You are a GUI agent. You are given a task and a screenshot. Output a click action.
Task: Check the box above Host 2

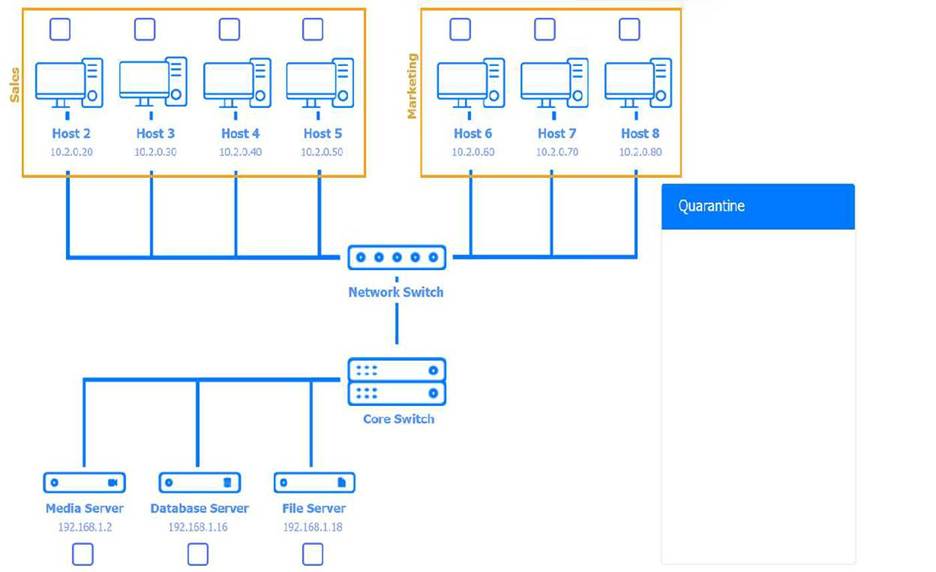(x=61, y=29)
